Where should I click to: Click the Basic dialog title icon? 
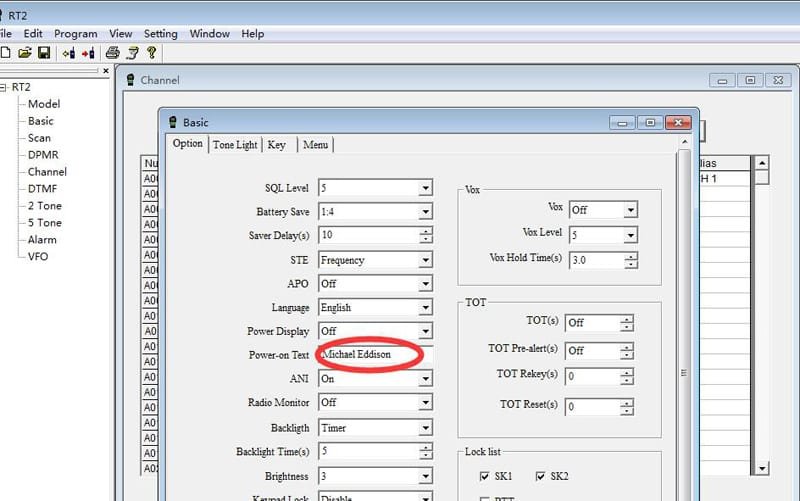click(x=172, y=122)
